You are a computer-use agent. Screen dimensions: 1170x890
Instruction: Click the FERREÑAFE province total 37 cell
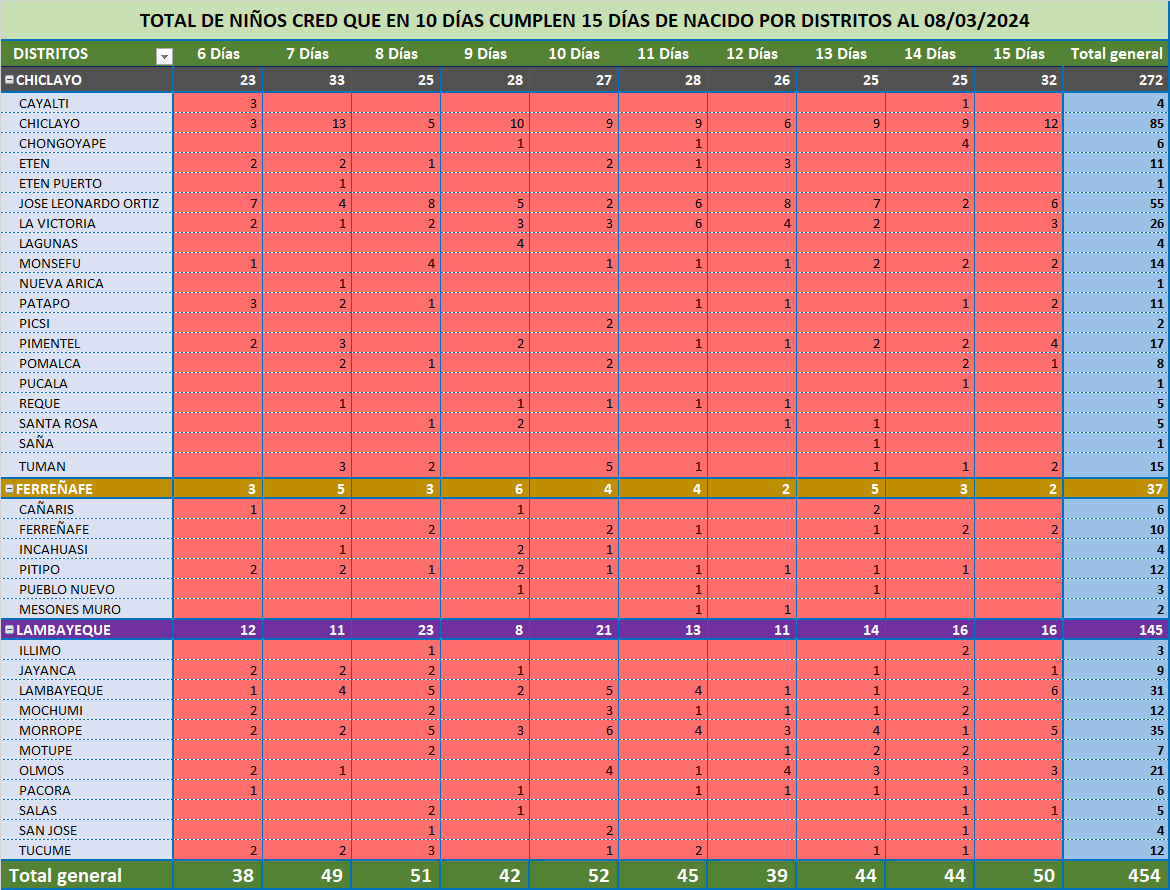[1154, 489]
